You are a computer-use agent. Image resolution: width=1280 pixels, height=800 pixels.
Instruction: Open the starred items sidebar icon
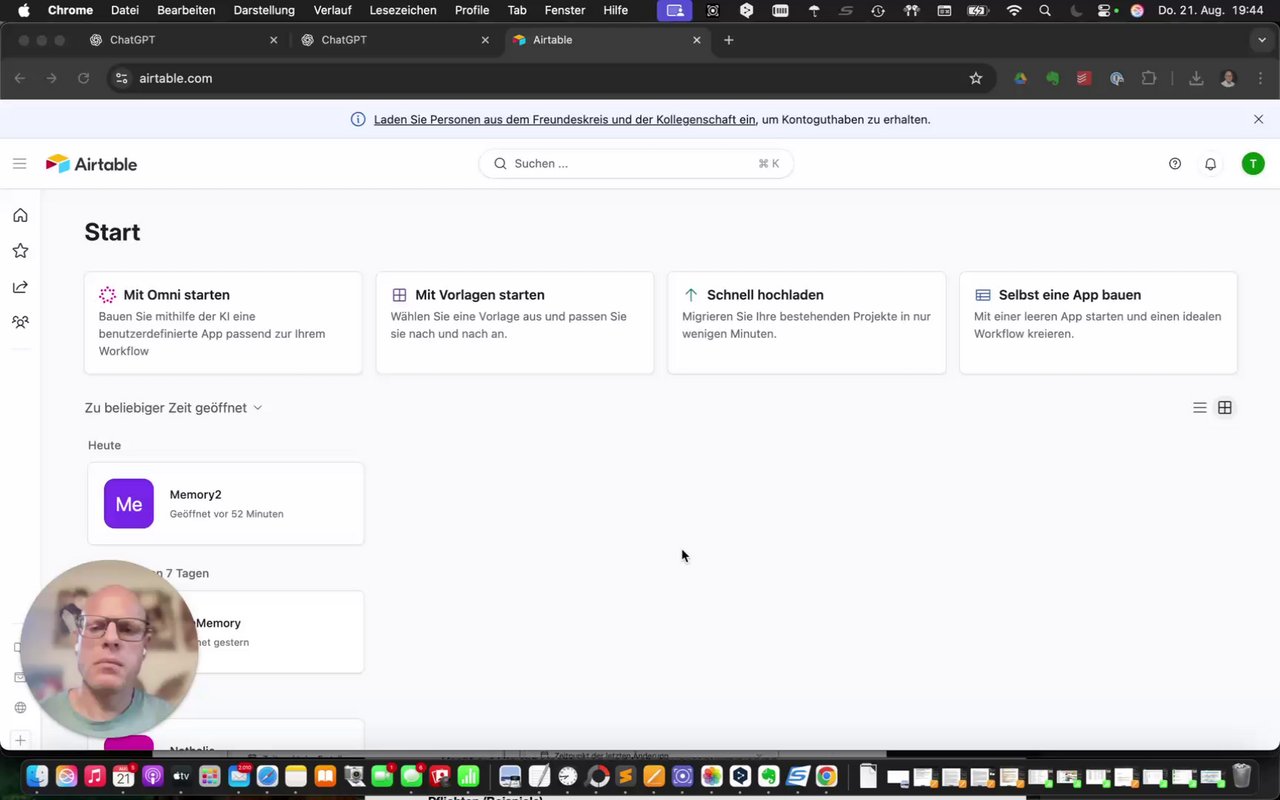tap(20, 251)
